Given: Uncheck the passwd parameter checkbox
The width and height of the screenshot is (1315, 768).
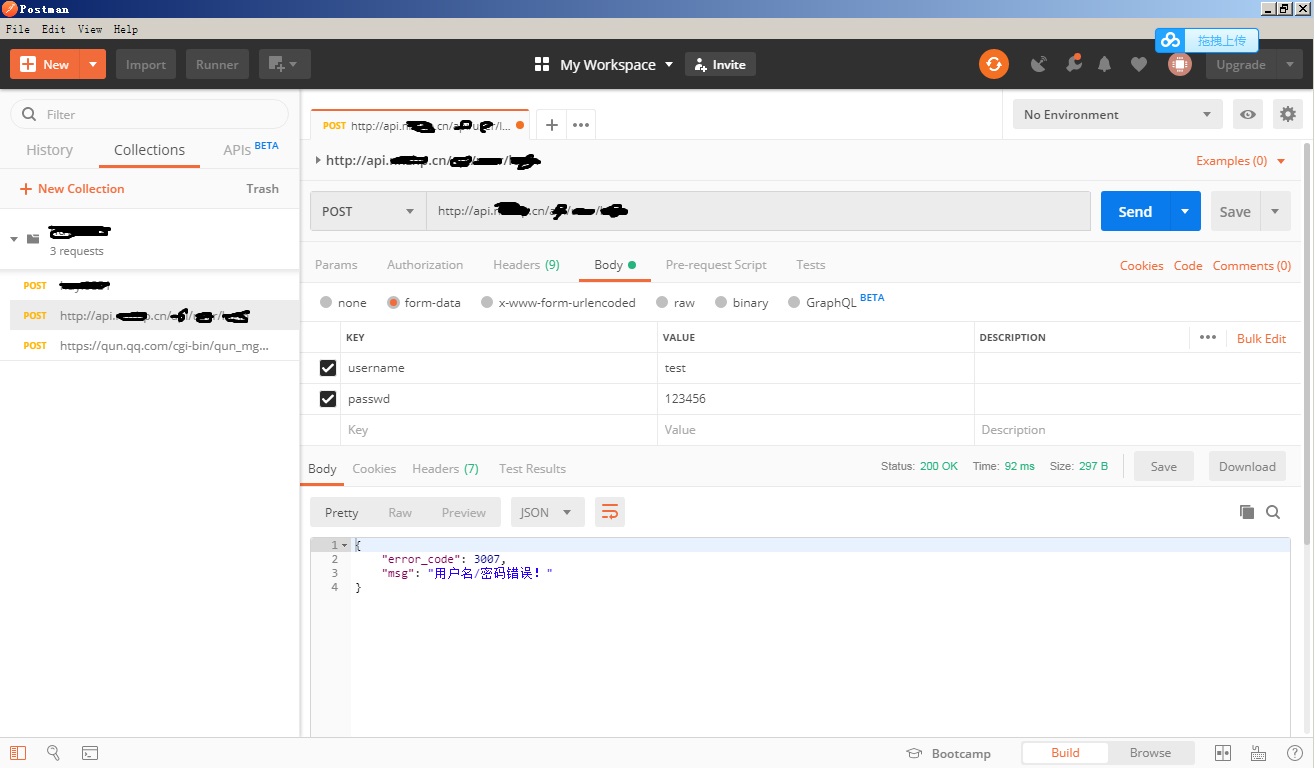Looking at the screenshot, I should (327, 399).
